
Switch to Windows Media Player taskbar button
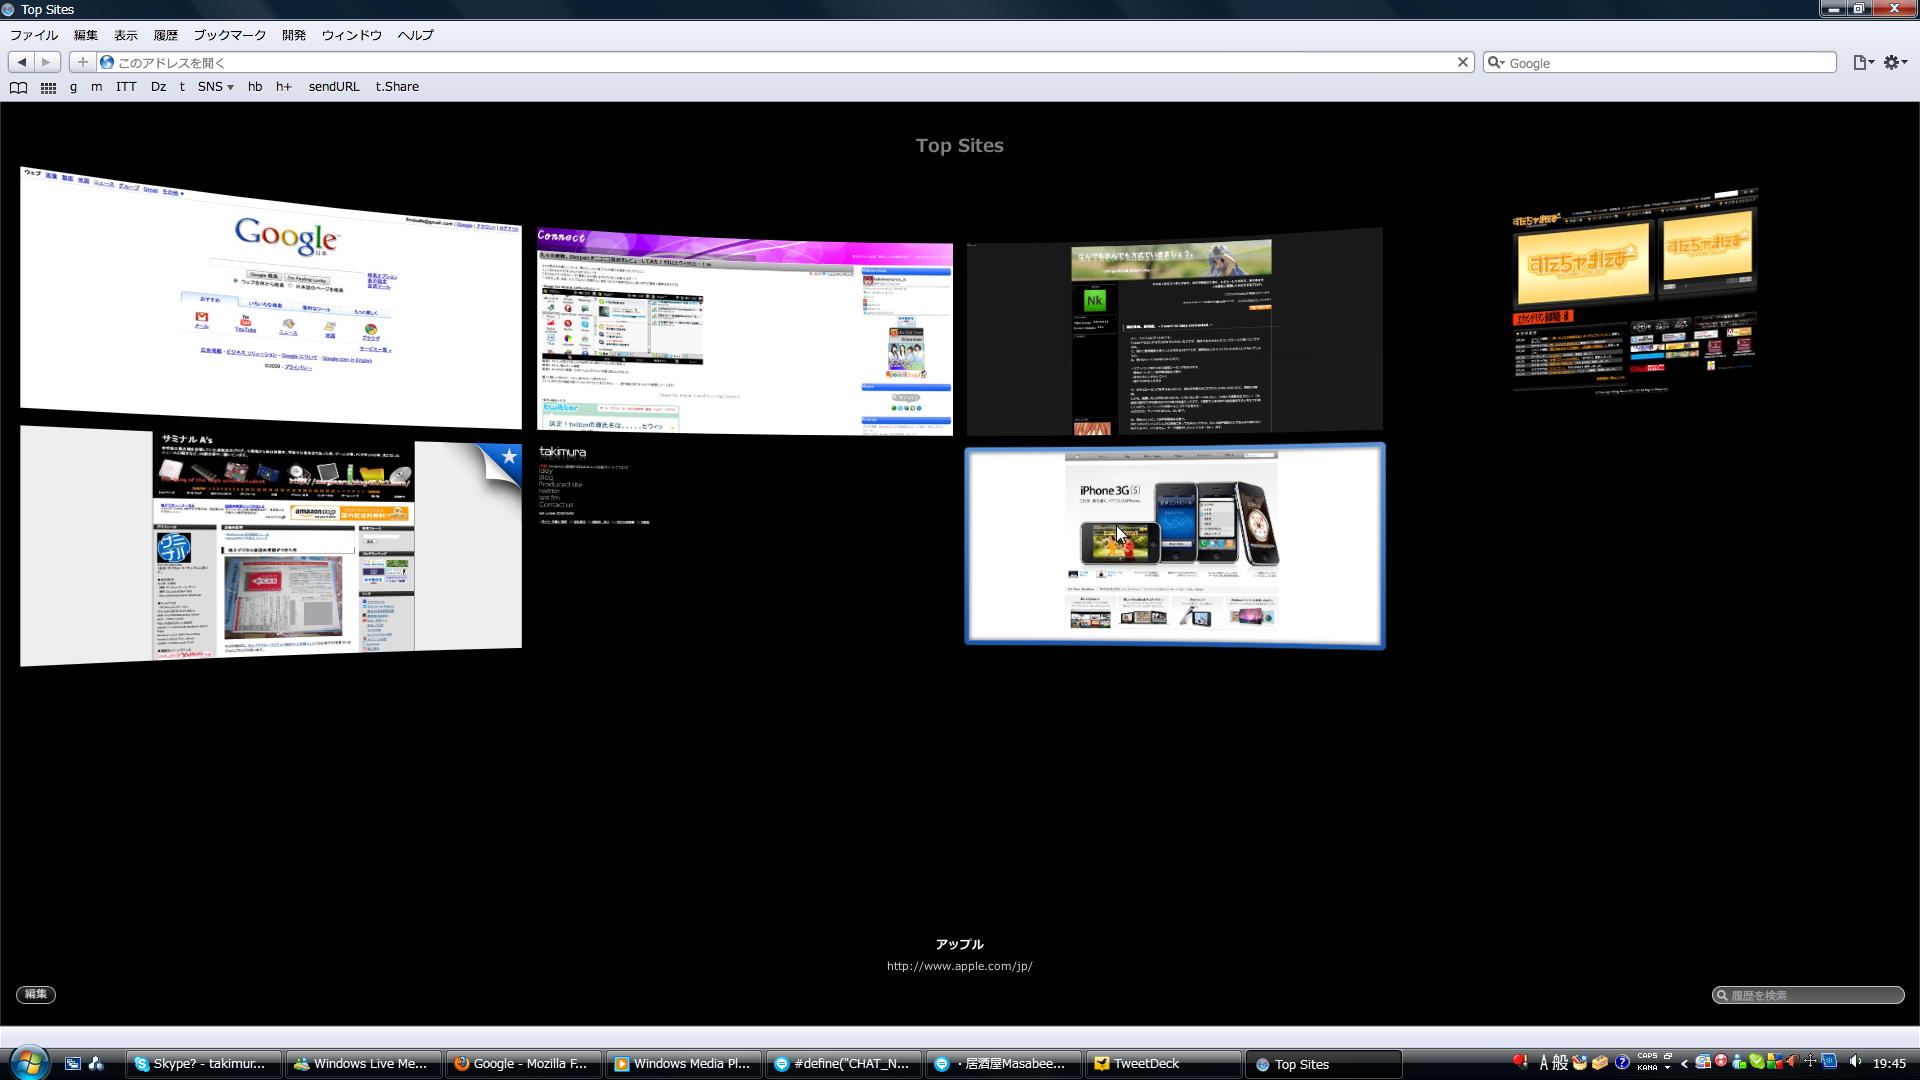684,1064
